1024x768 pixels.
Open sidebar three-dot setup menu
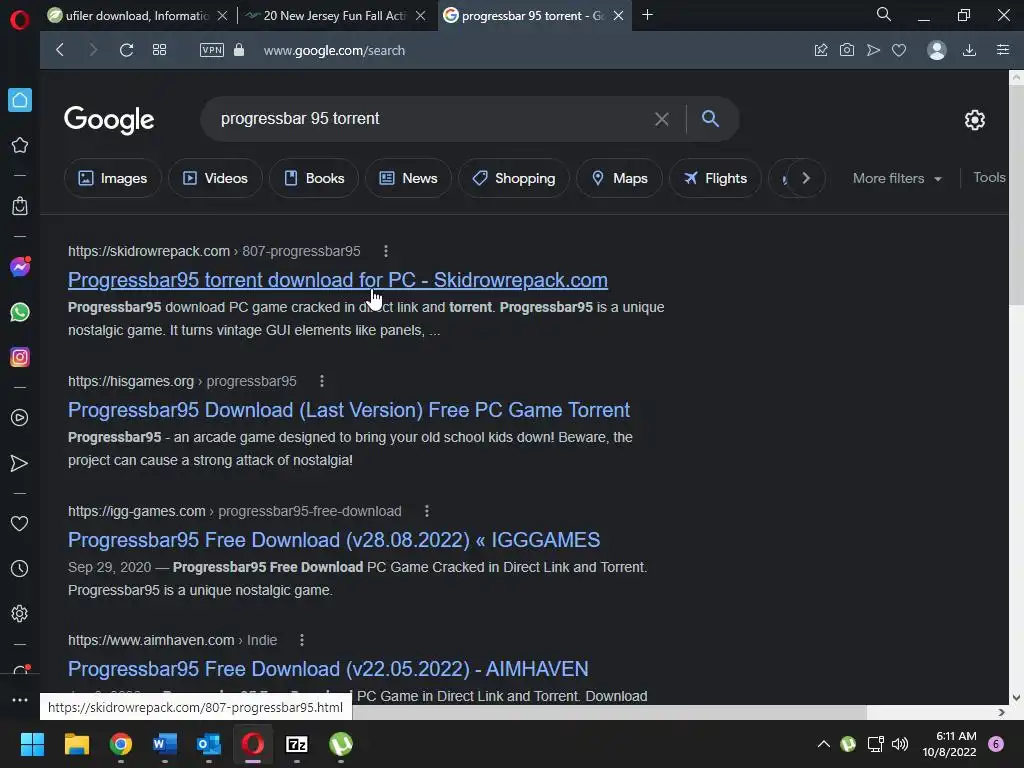point(20,699)
